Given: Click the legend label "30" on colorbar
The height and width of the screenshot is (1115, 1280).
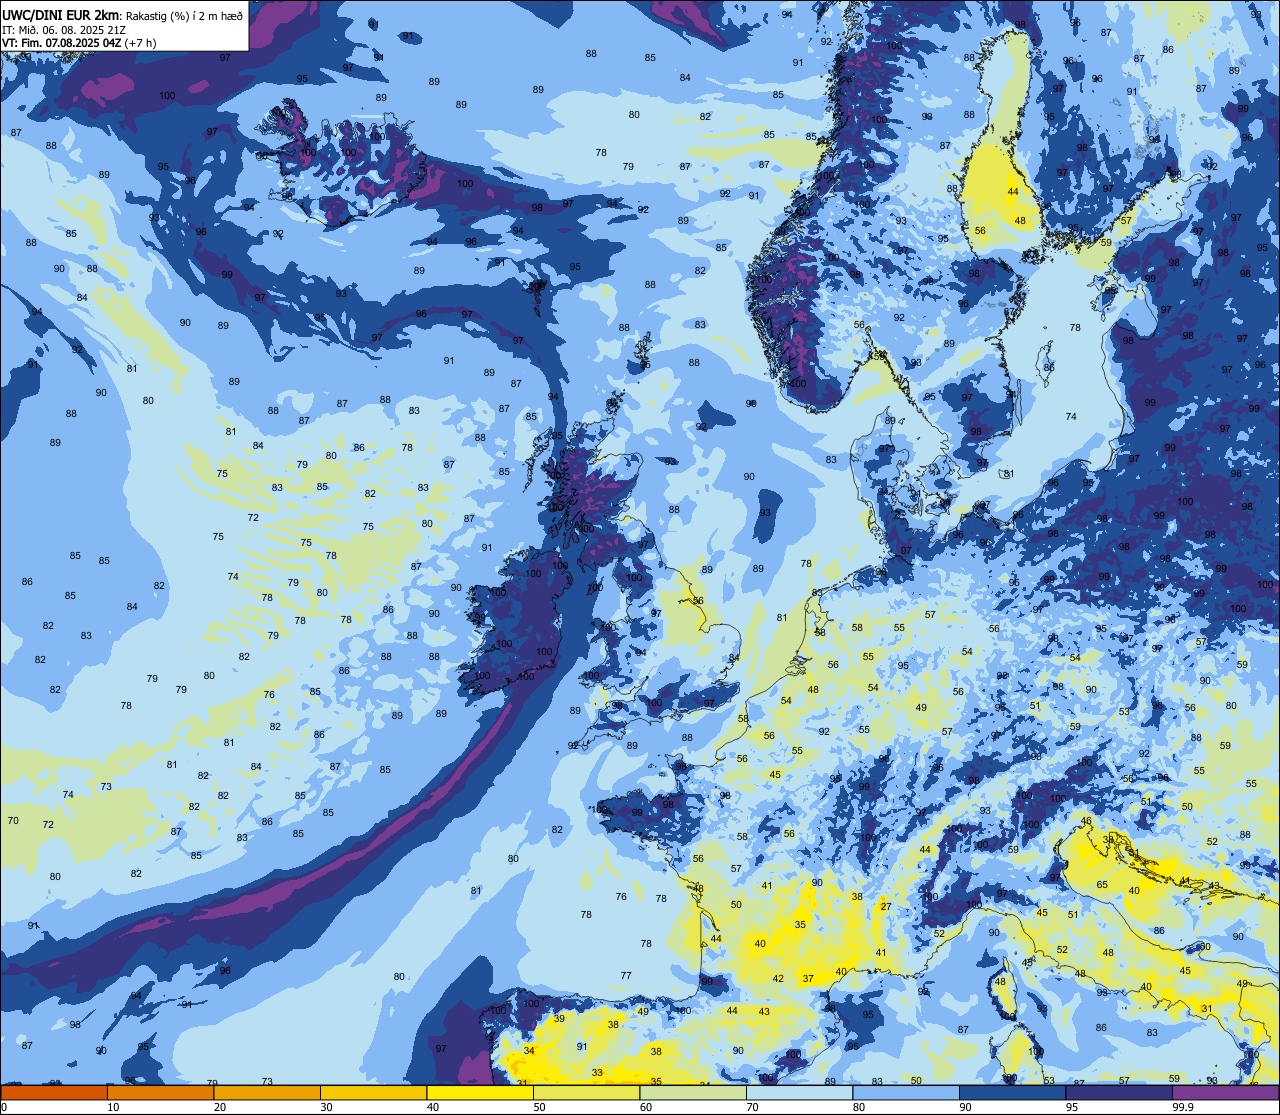Looking at the screenshot, I should 326,1107.
